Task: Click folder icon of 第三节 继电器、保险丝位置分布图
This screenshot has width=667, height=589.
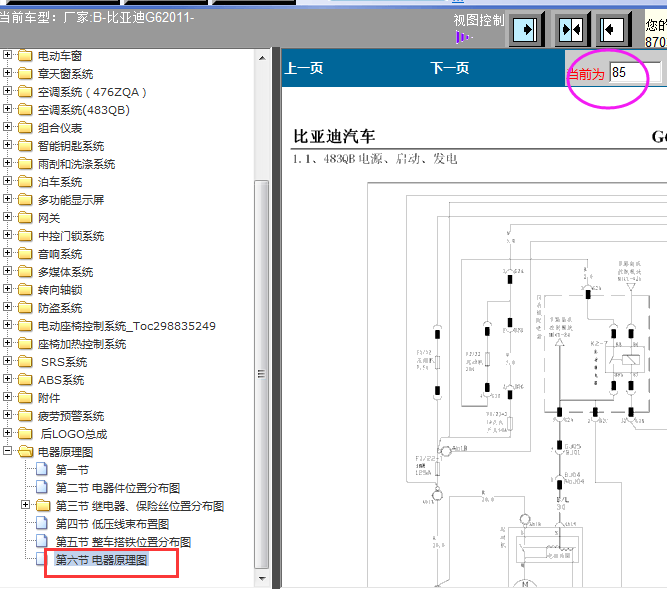Action: (x=43, y=505)
